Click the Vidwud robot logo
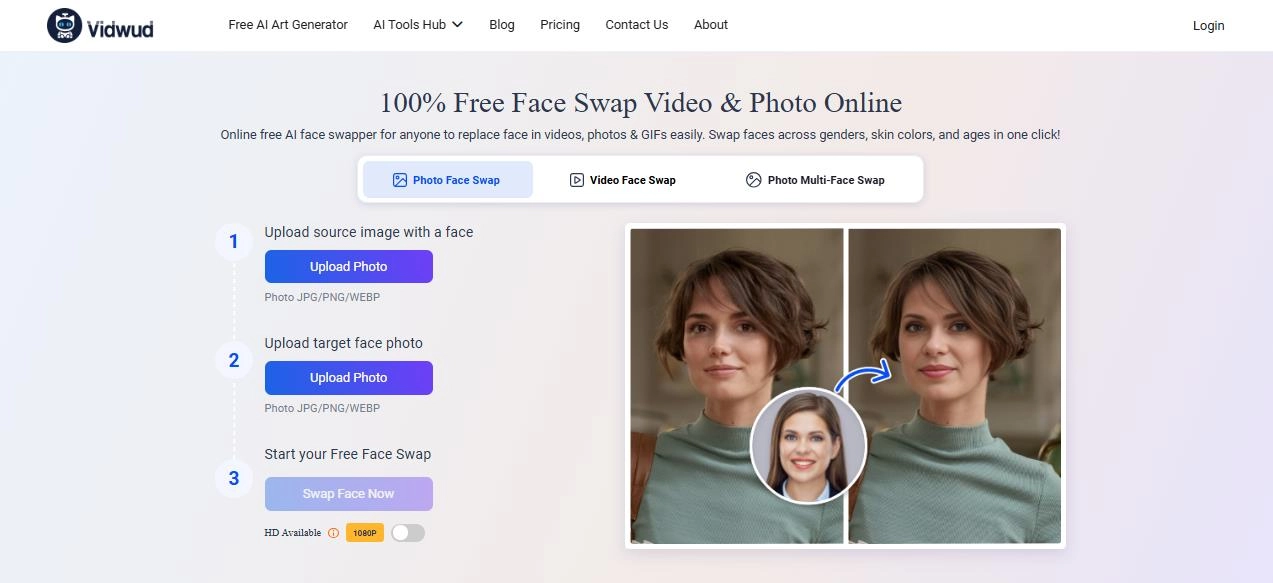The image size is (1273, 583). coord(64,25)
